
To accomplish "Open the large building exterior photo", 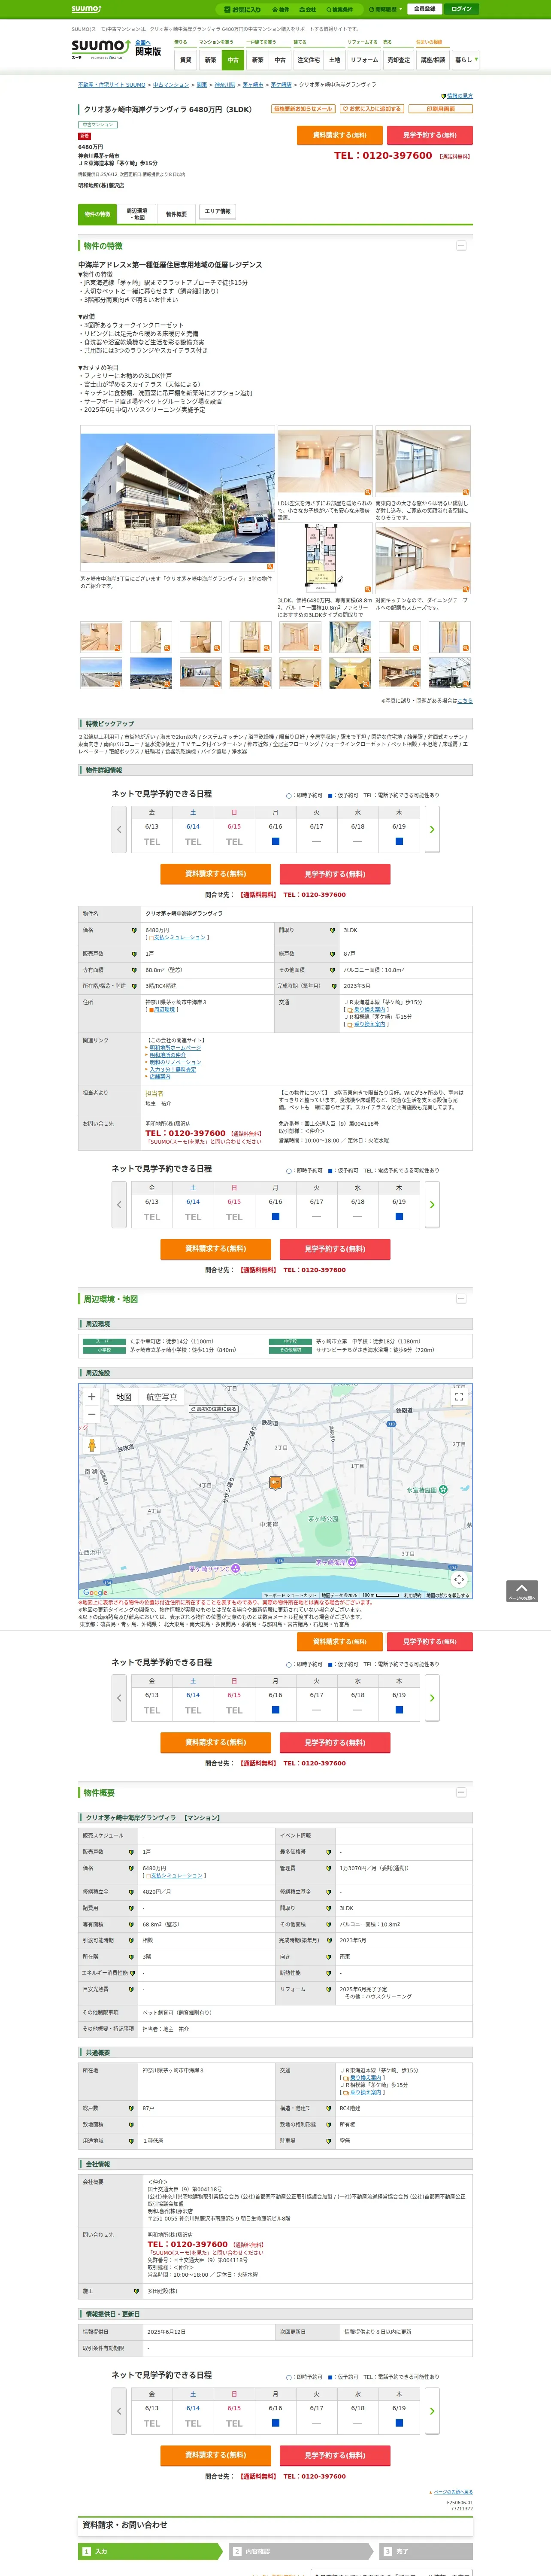I will coord(177,498).
